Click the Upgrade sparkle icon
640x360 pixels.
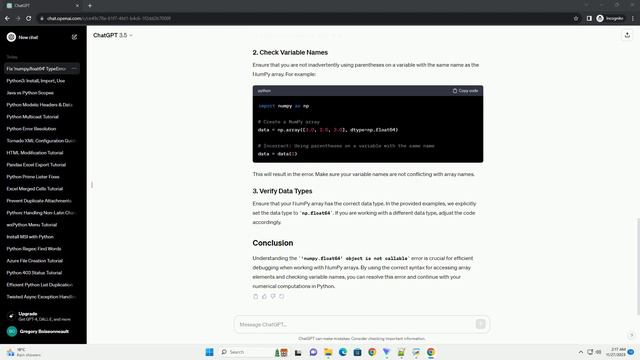tap(11, 316)
